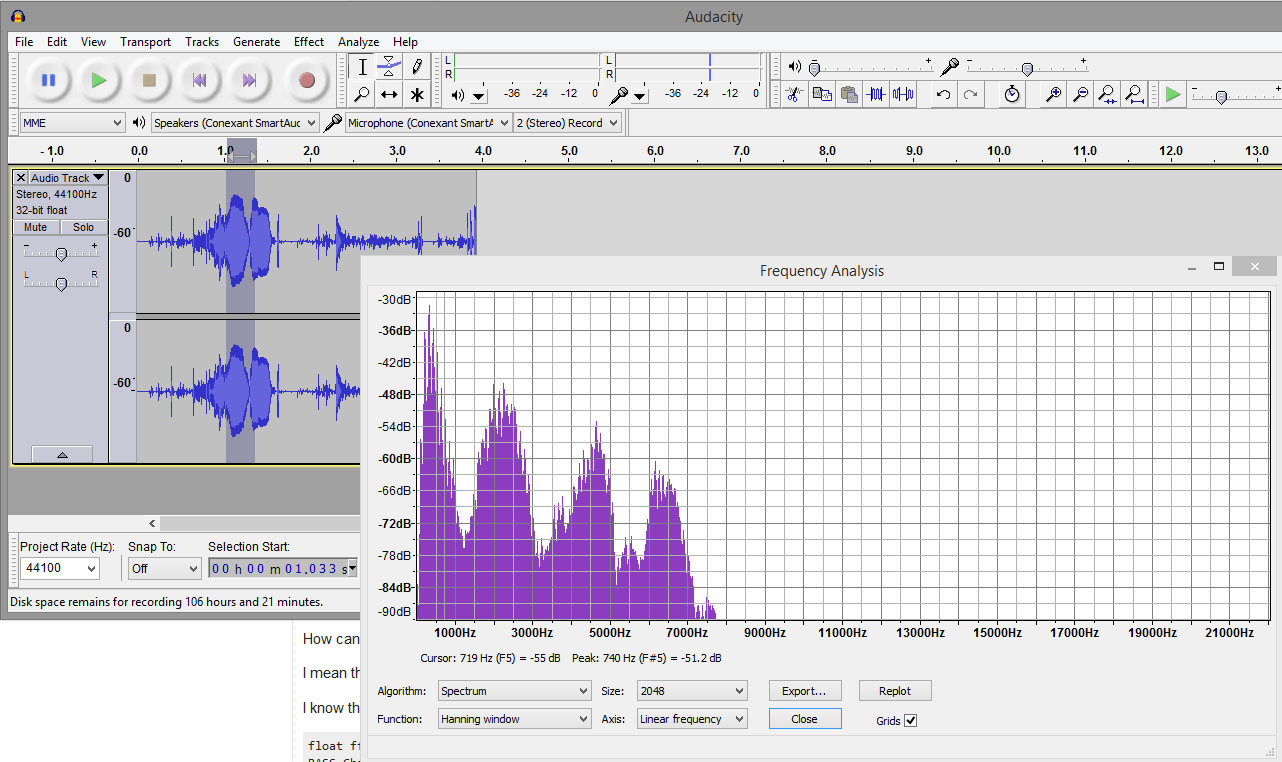Viewport: 1282px width, 762px height.
Task: Click the Undo arrow icon
Action: 943,94
